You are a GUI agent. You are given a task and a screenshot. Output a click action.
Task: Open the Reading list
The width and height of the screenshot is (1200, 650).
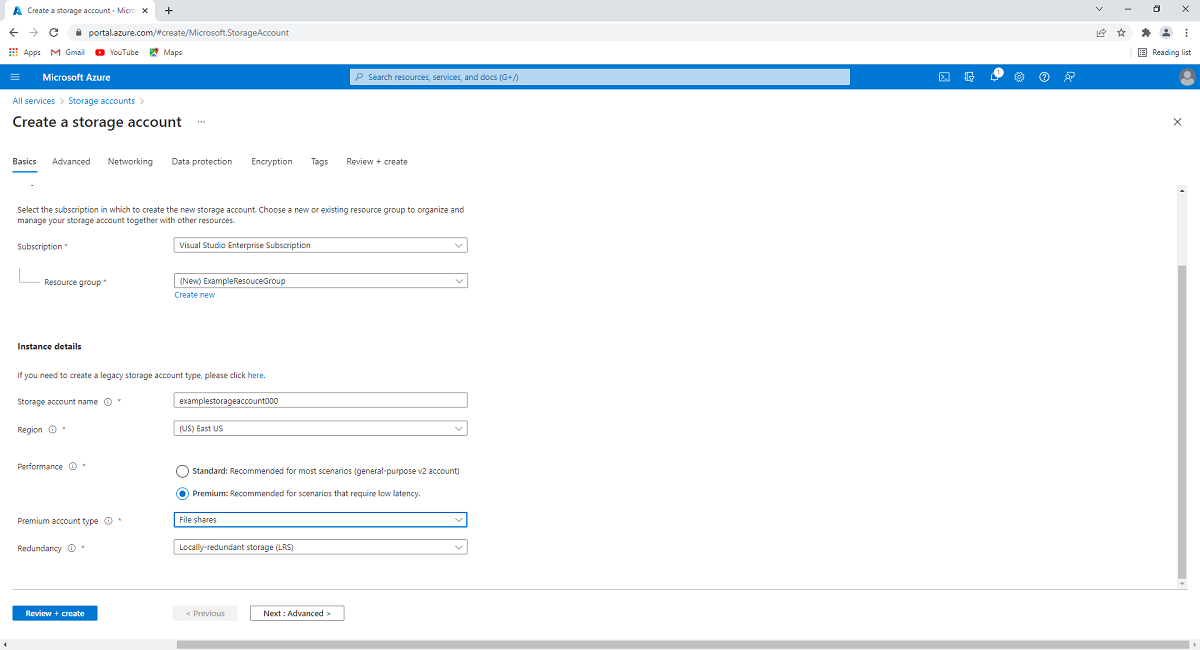click(x=1165, y=52)
